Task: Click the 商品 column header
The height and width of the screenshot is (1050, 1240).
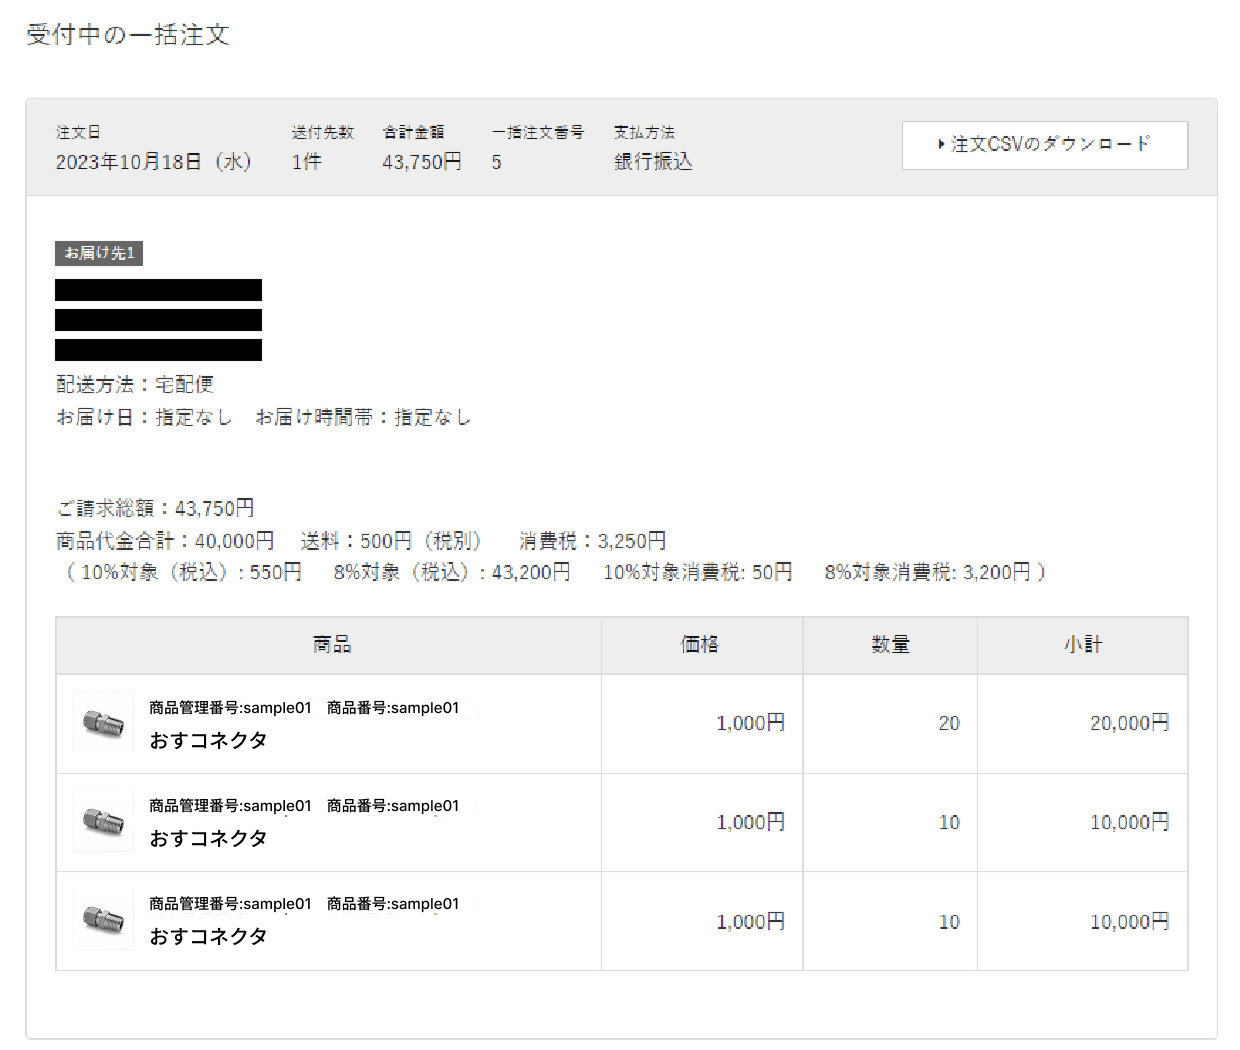Action: pos(331,645)
